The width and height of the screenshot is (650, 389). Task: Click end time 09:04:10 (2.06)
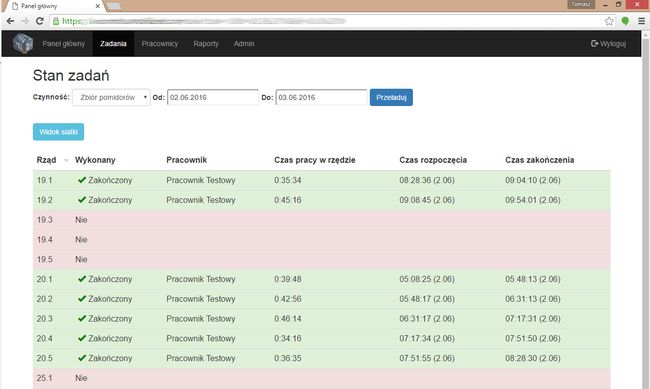coord(533,180)
